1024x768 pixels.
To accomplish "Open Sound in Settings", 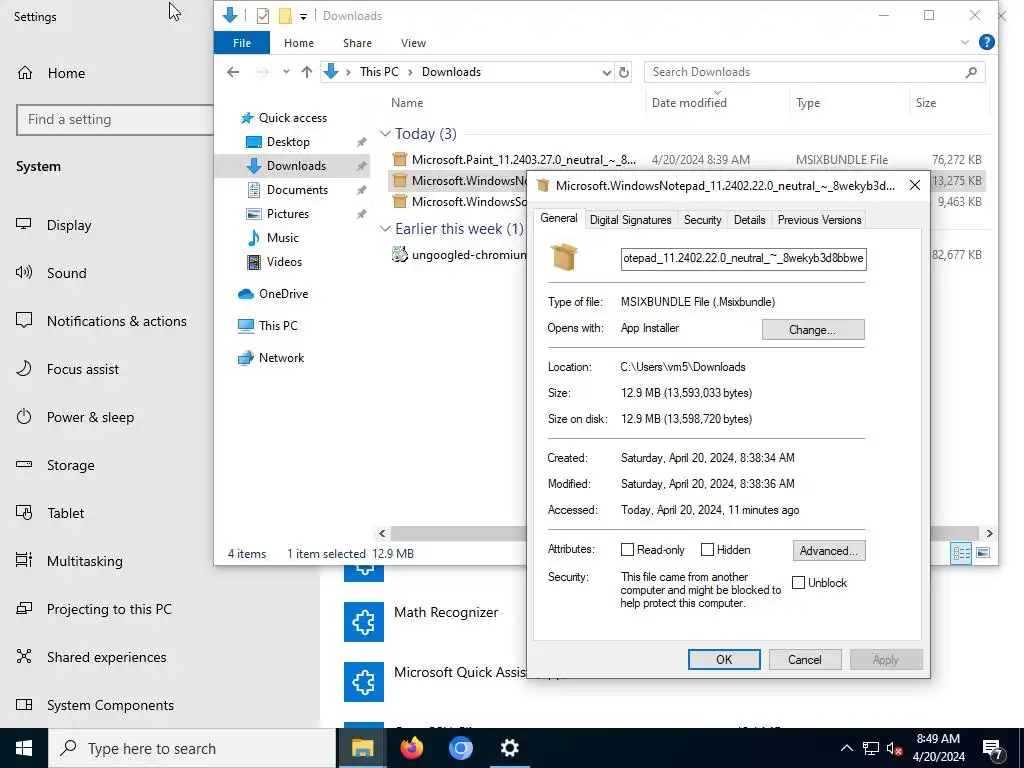I will (52, 273).
